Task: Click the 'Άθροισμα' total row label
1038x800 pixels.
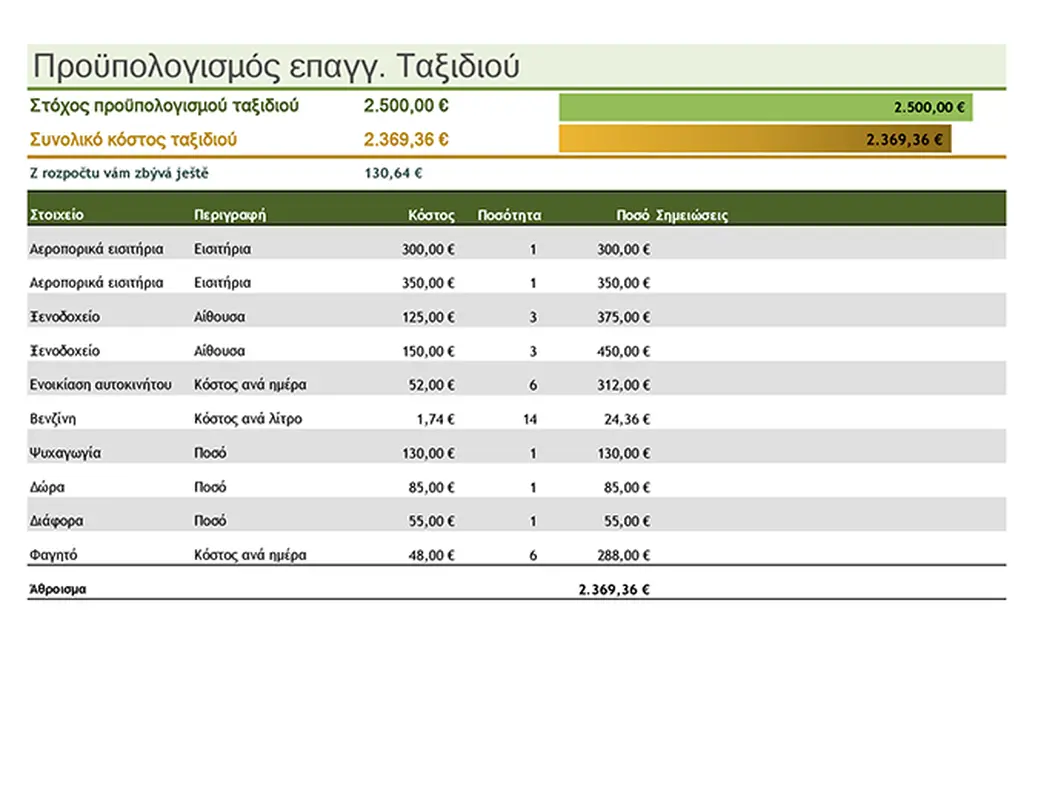Action: point(58,589)
